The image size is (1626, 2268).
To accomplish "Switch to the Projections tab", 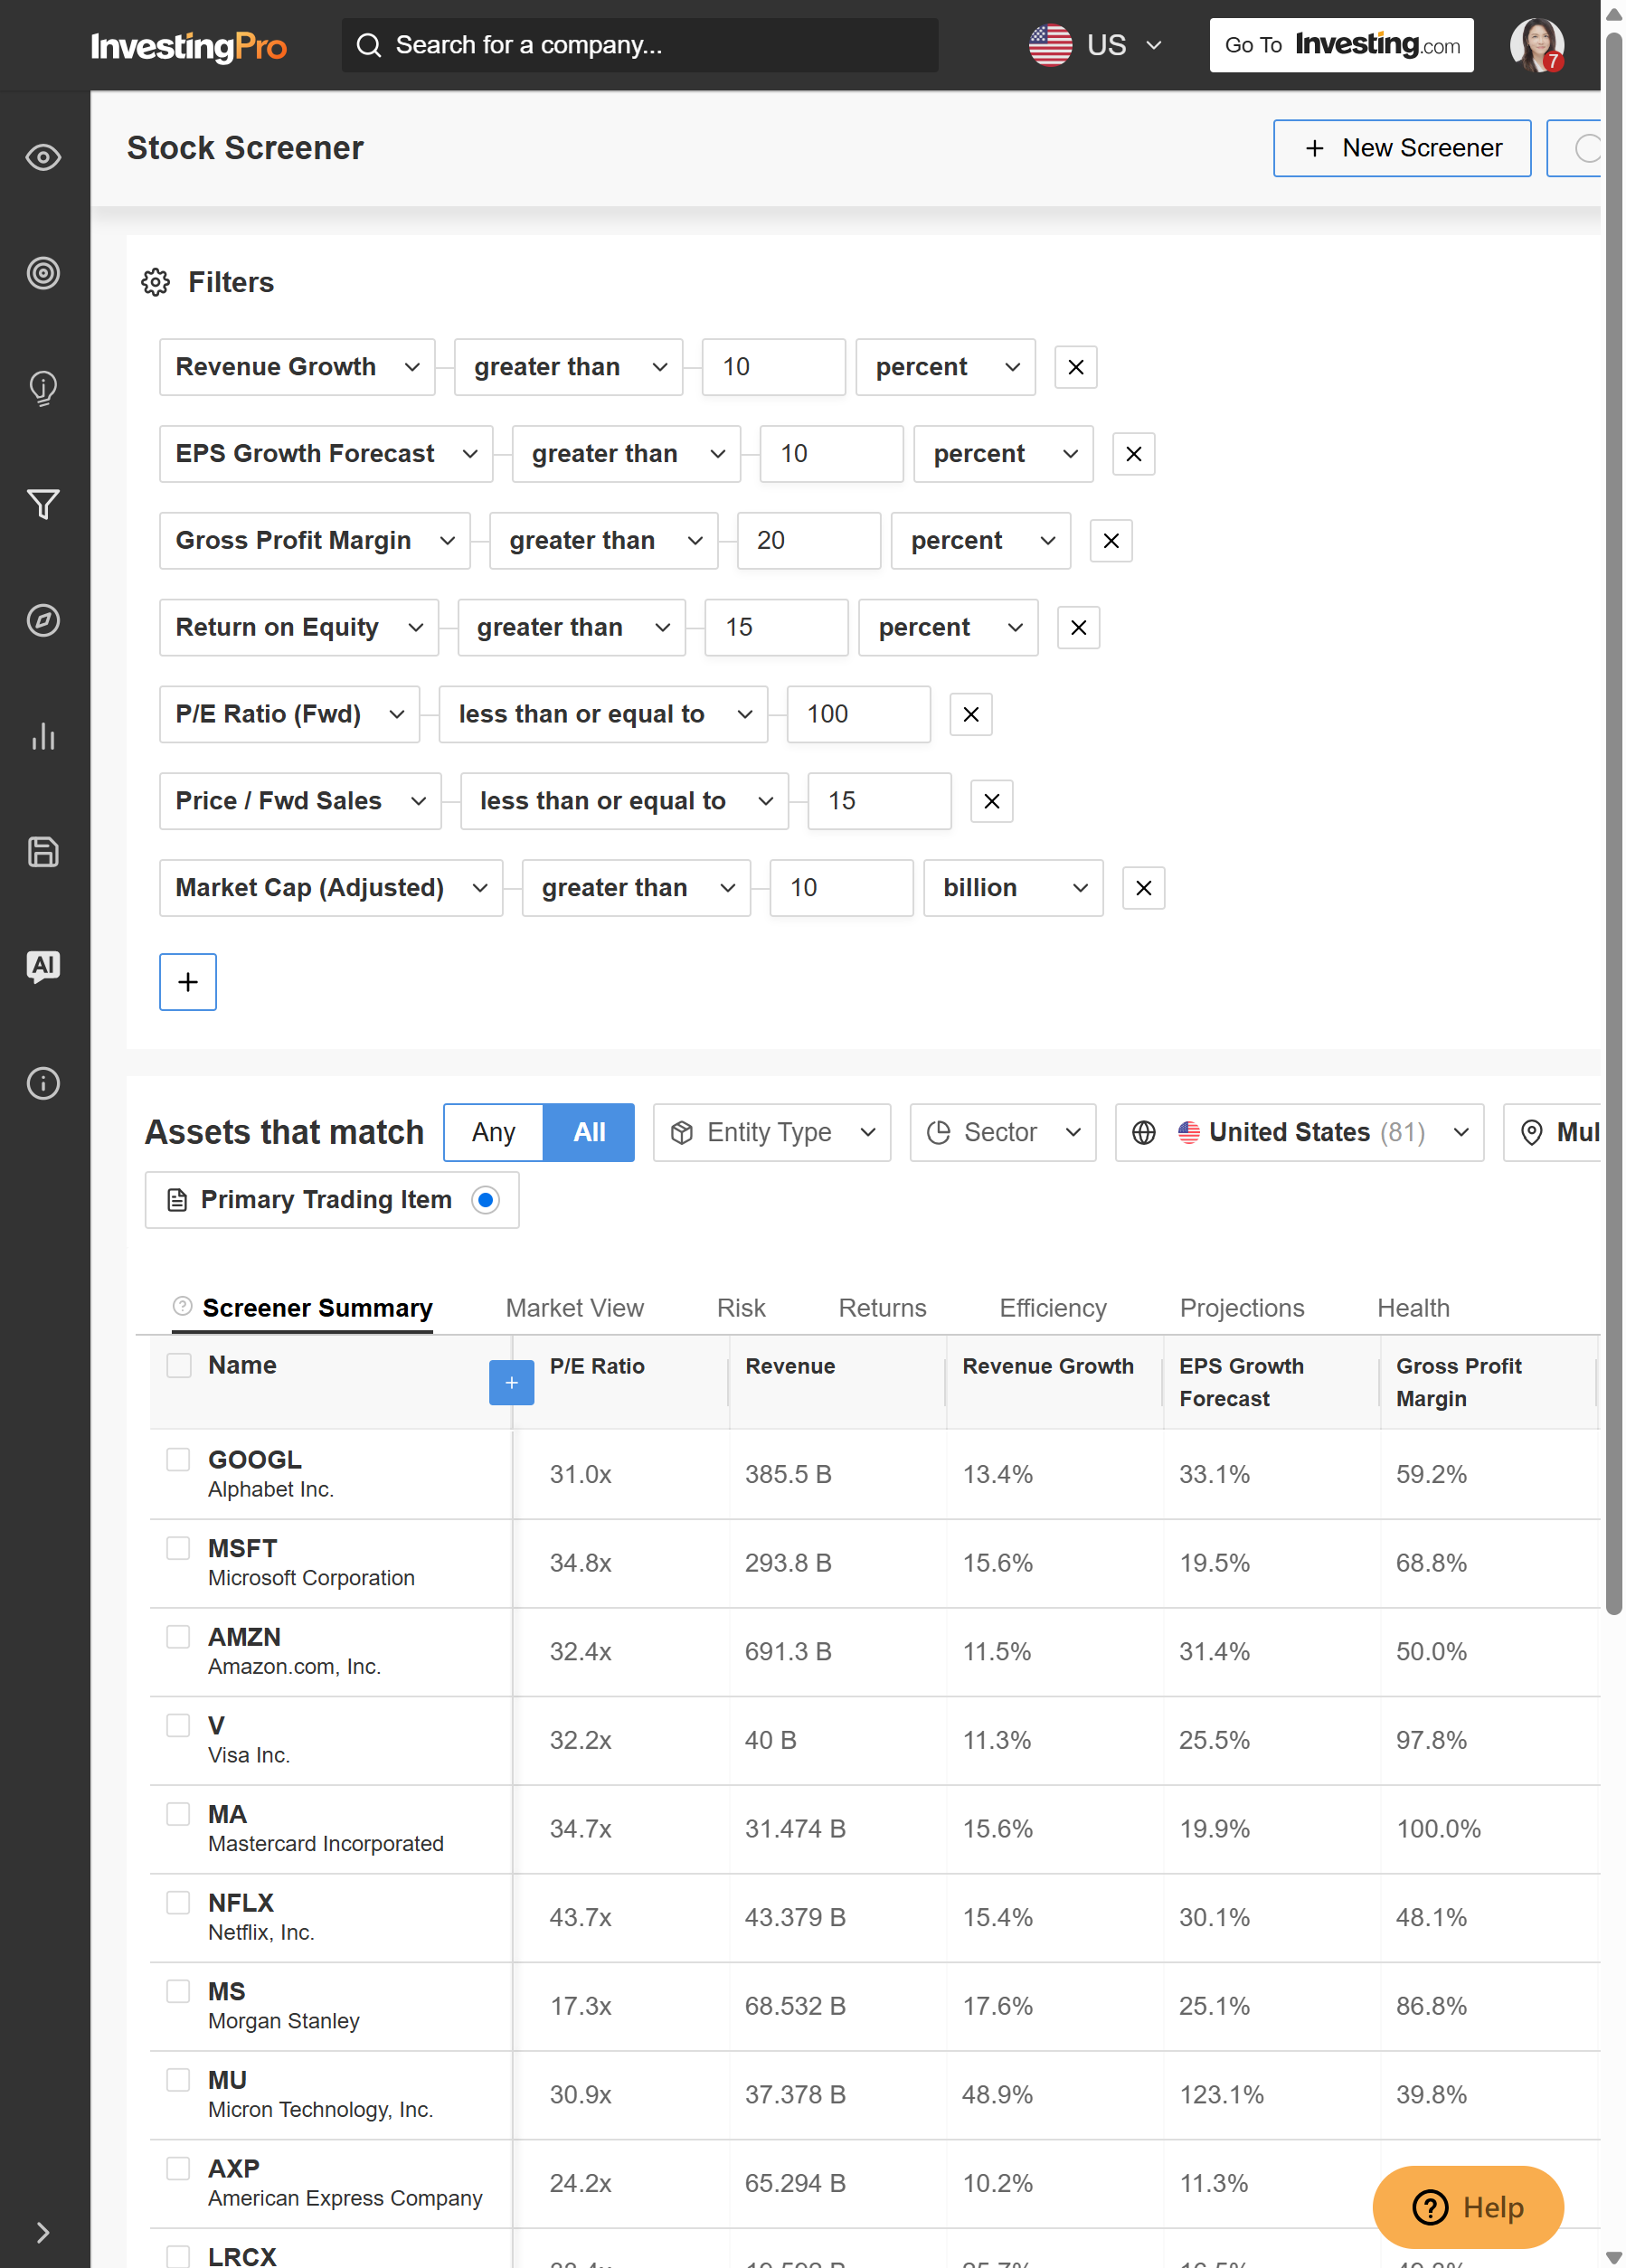I will (1241, 1308).
